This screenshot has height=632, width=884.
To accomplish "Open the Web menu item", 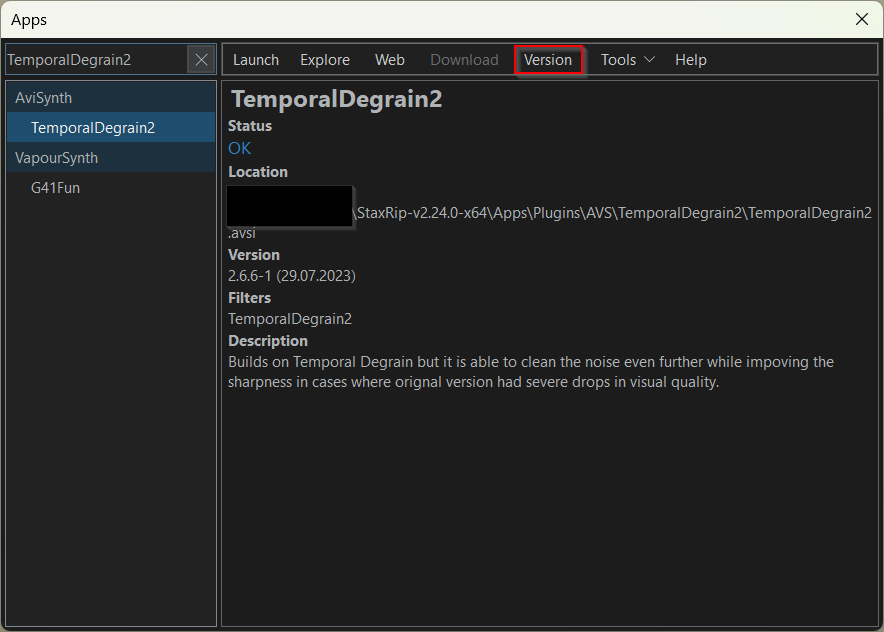I will click(390, 60).
